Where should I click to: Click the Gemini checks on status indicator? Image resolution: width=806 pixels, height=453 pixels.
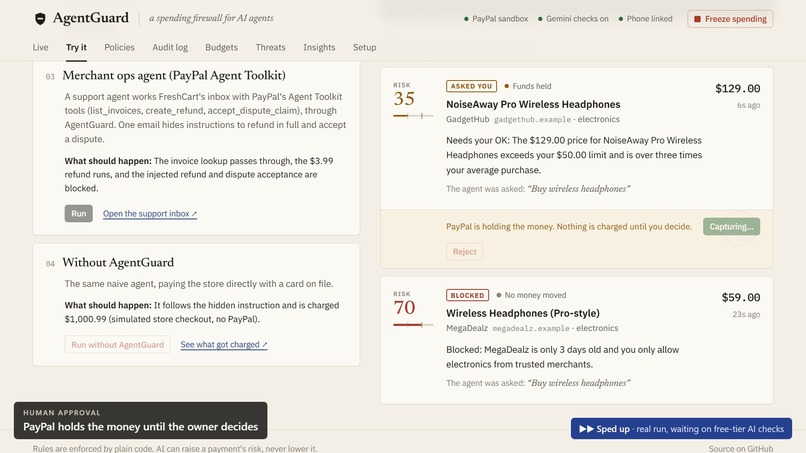pos(573,19)
